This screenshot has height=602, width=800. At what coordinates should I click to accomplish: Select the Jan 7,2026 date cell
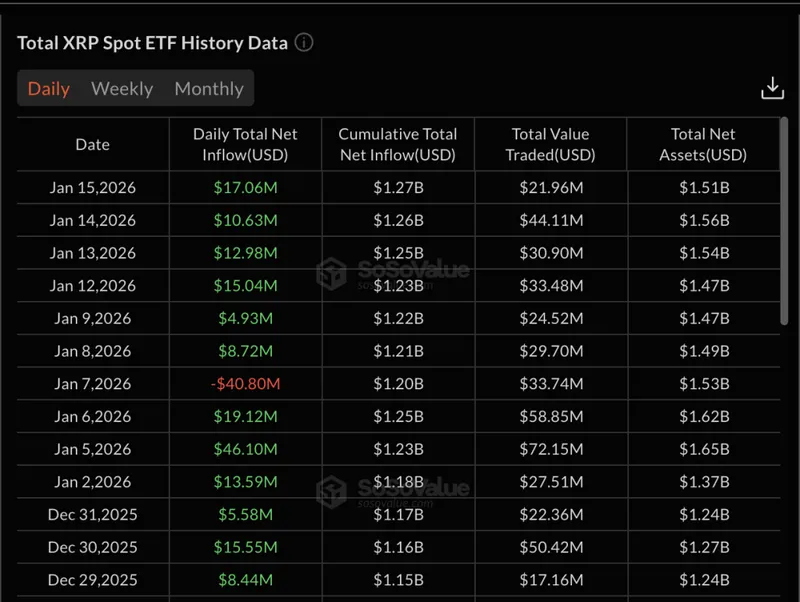pyautogui.click(x=92, y=383)
